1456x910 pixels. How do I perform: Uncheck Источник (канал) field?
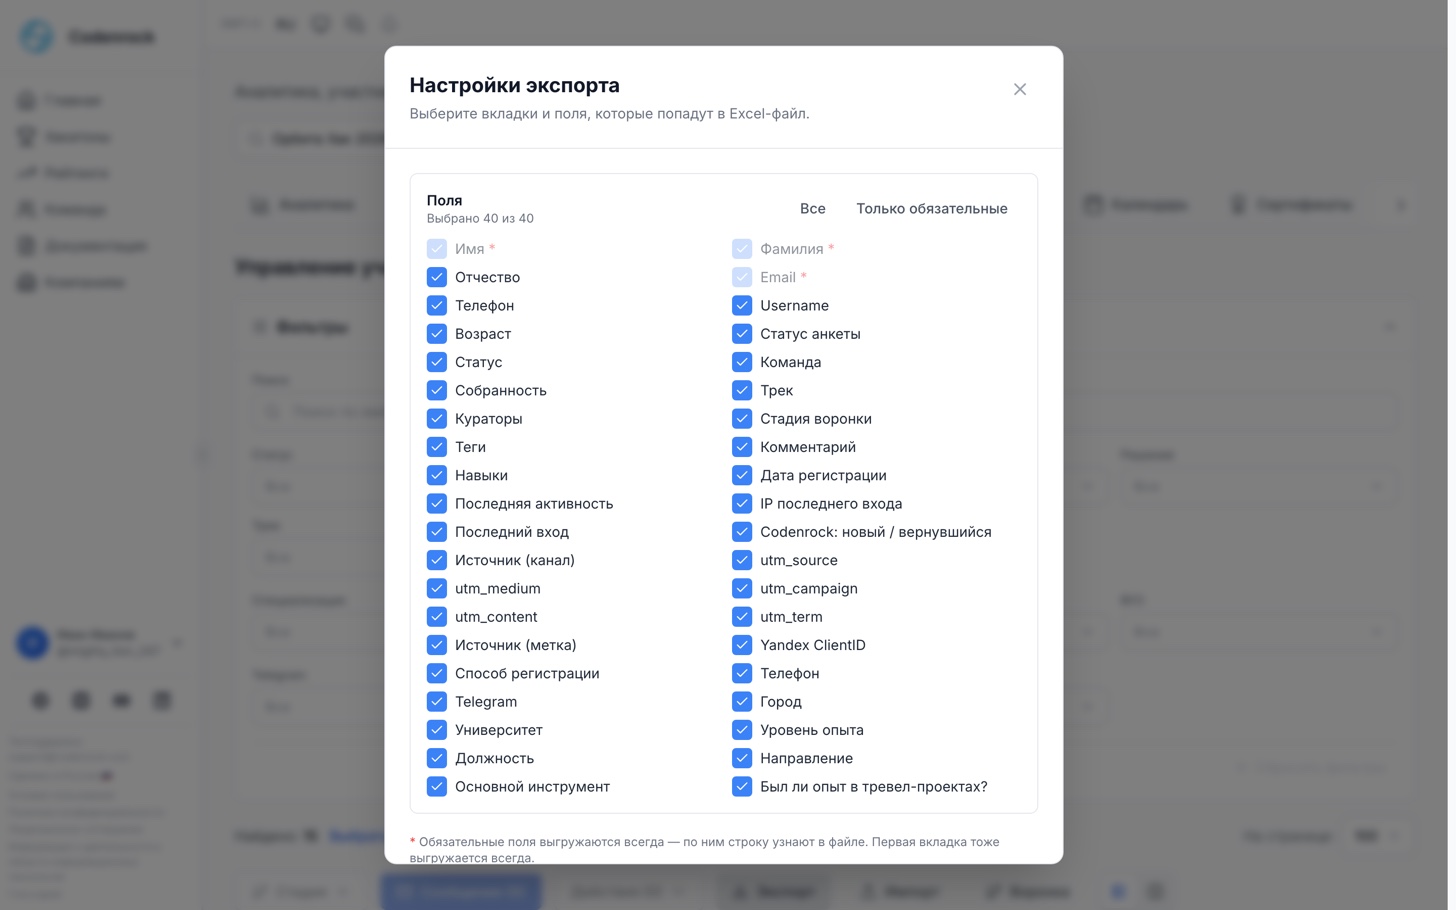pos(437,560)
